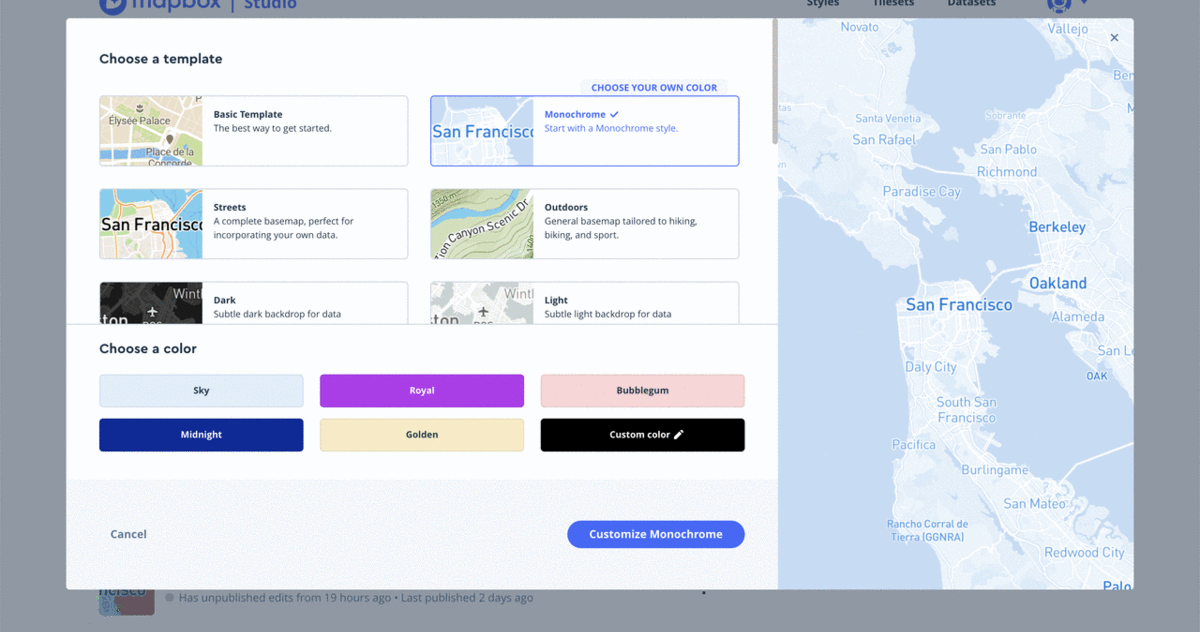Click the Monochrome San Francisco preview thumbnail
The height and width of the screenshot is (632, 1200).
(x=483, y=130)
